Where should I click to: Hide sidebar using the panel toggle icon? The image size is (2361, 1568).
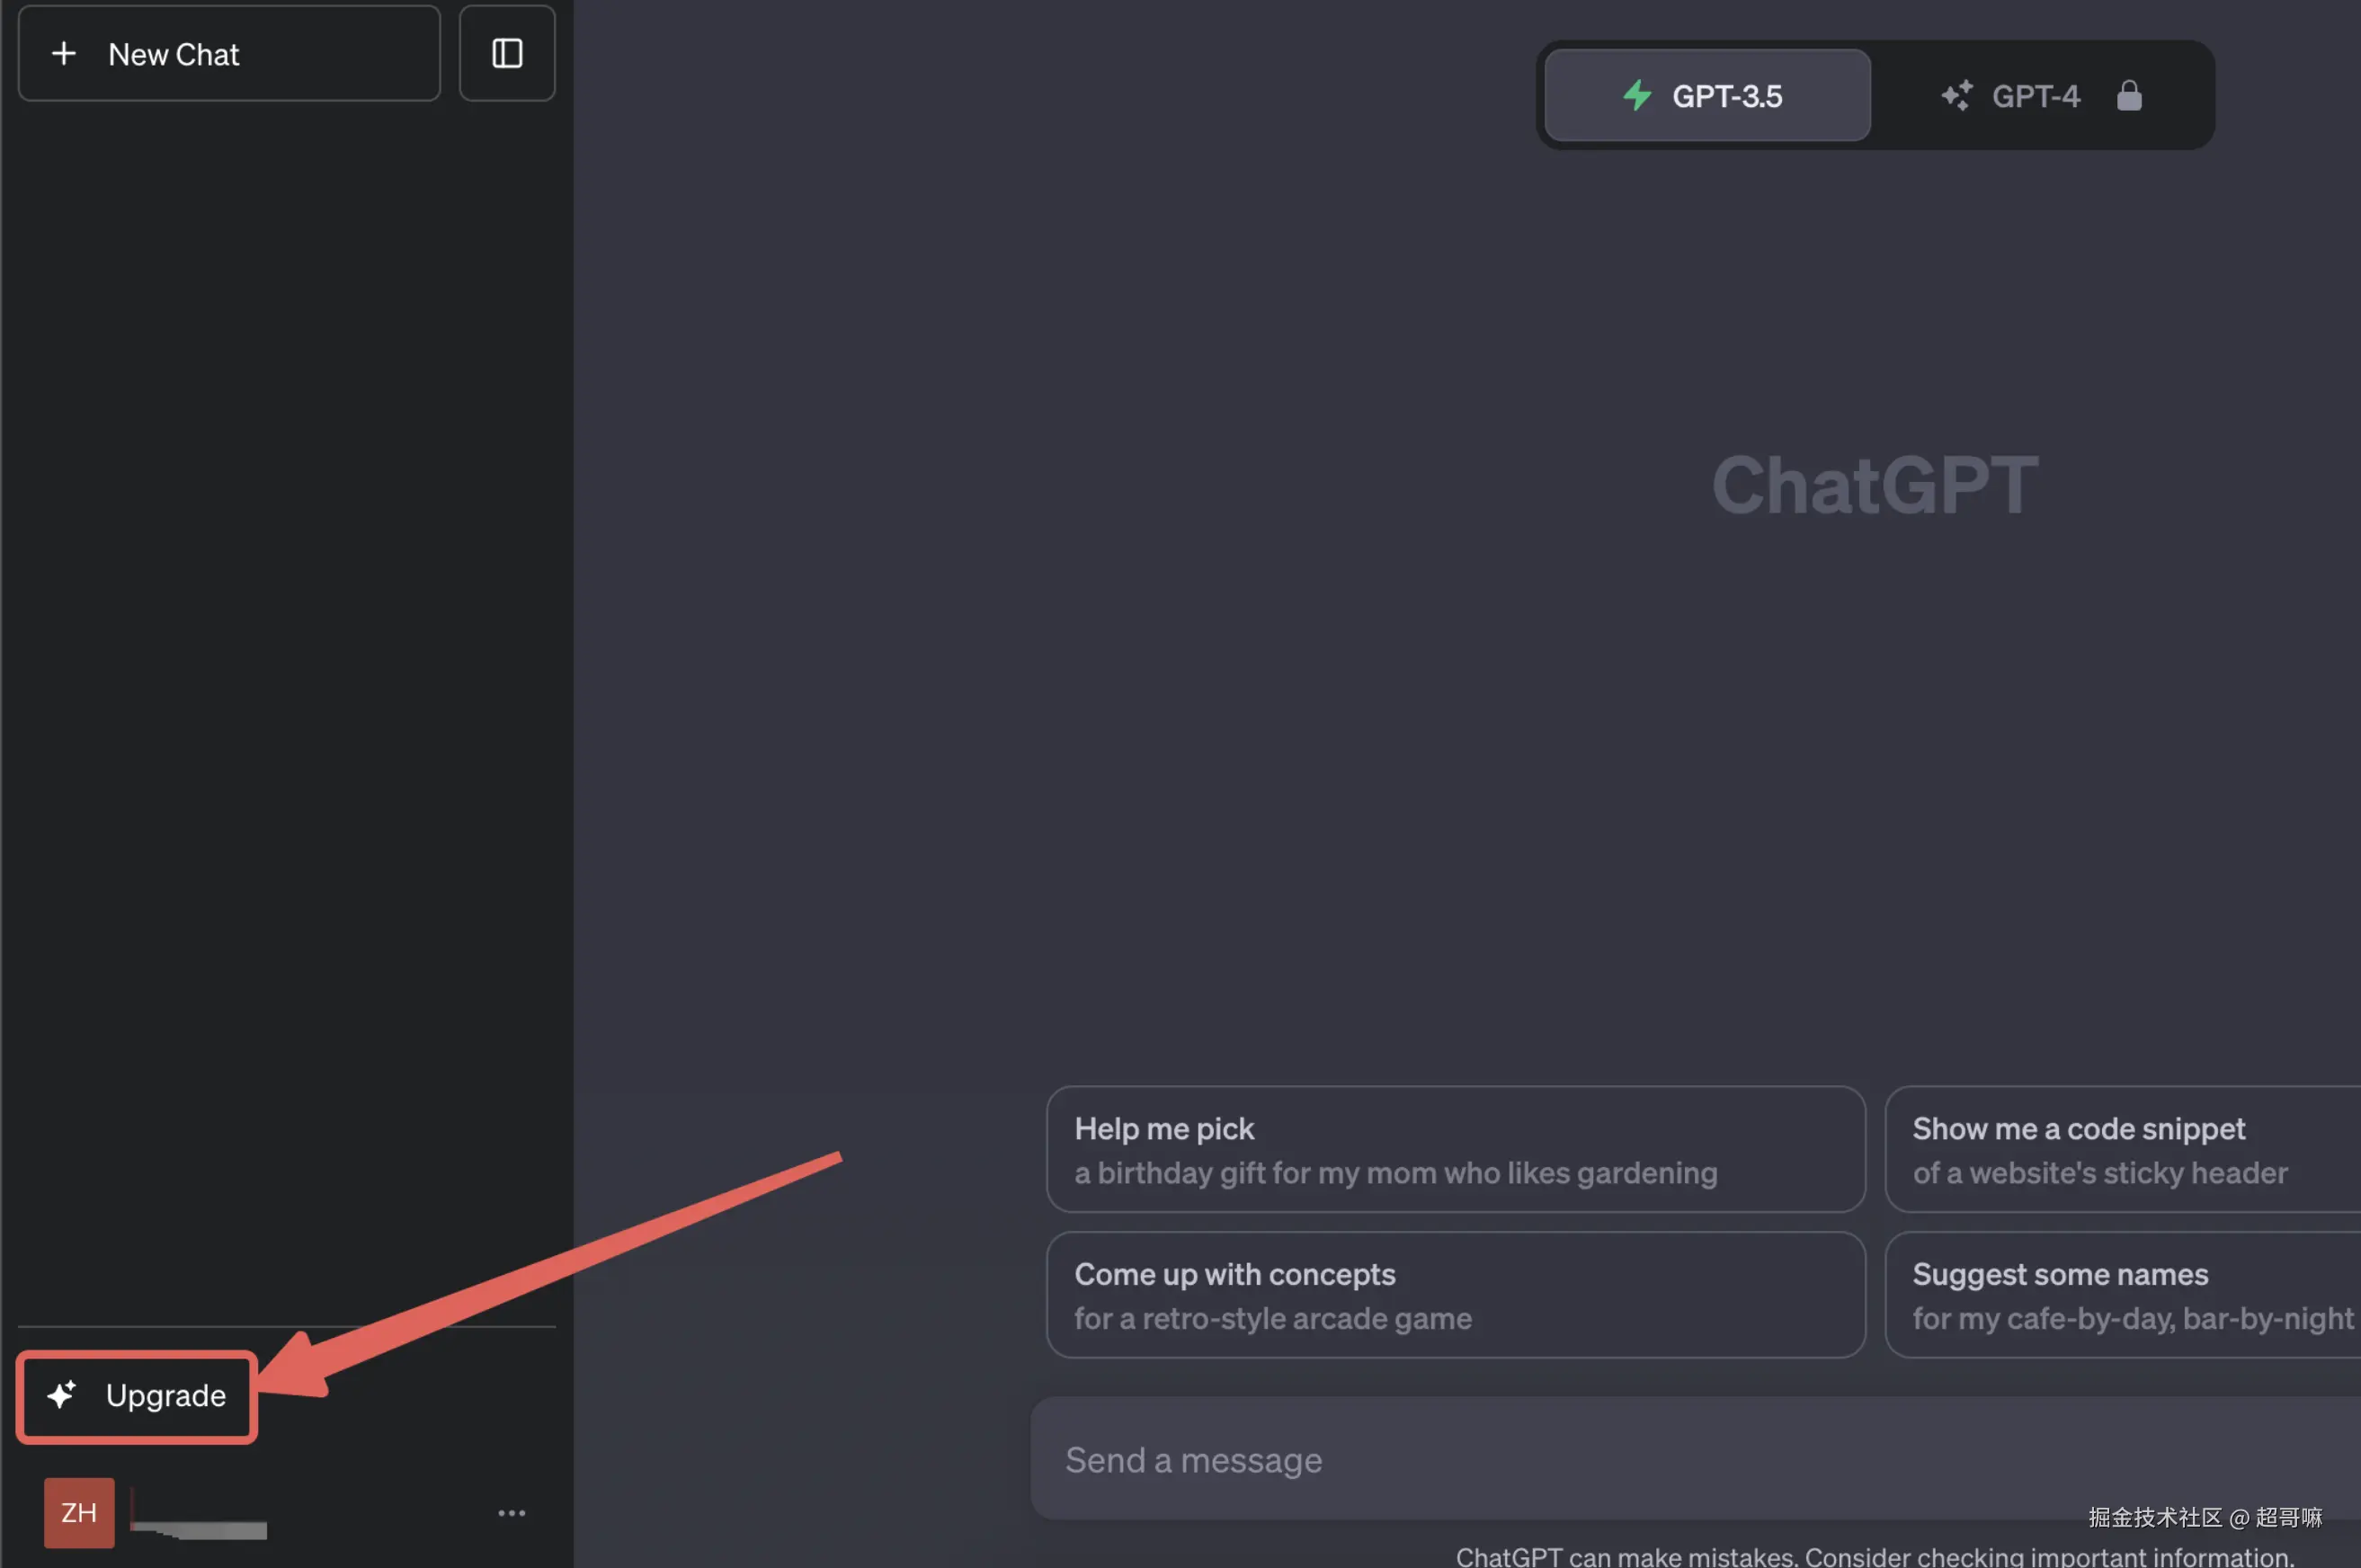tap(507, 54)
